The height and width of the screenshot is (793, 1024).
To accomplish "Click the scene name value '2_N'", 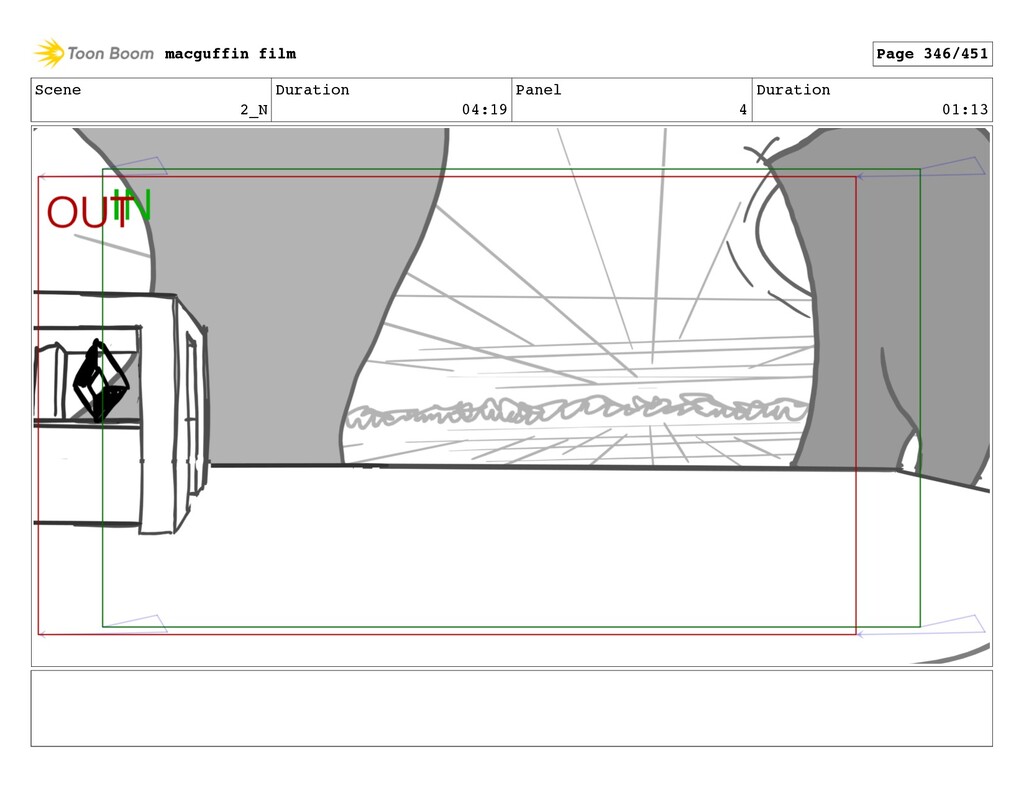I will tap(253, 110).
